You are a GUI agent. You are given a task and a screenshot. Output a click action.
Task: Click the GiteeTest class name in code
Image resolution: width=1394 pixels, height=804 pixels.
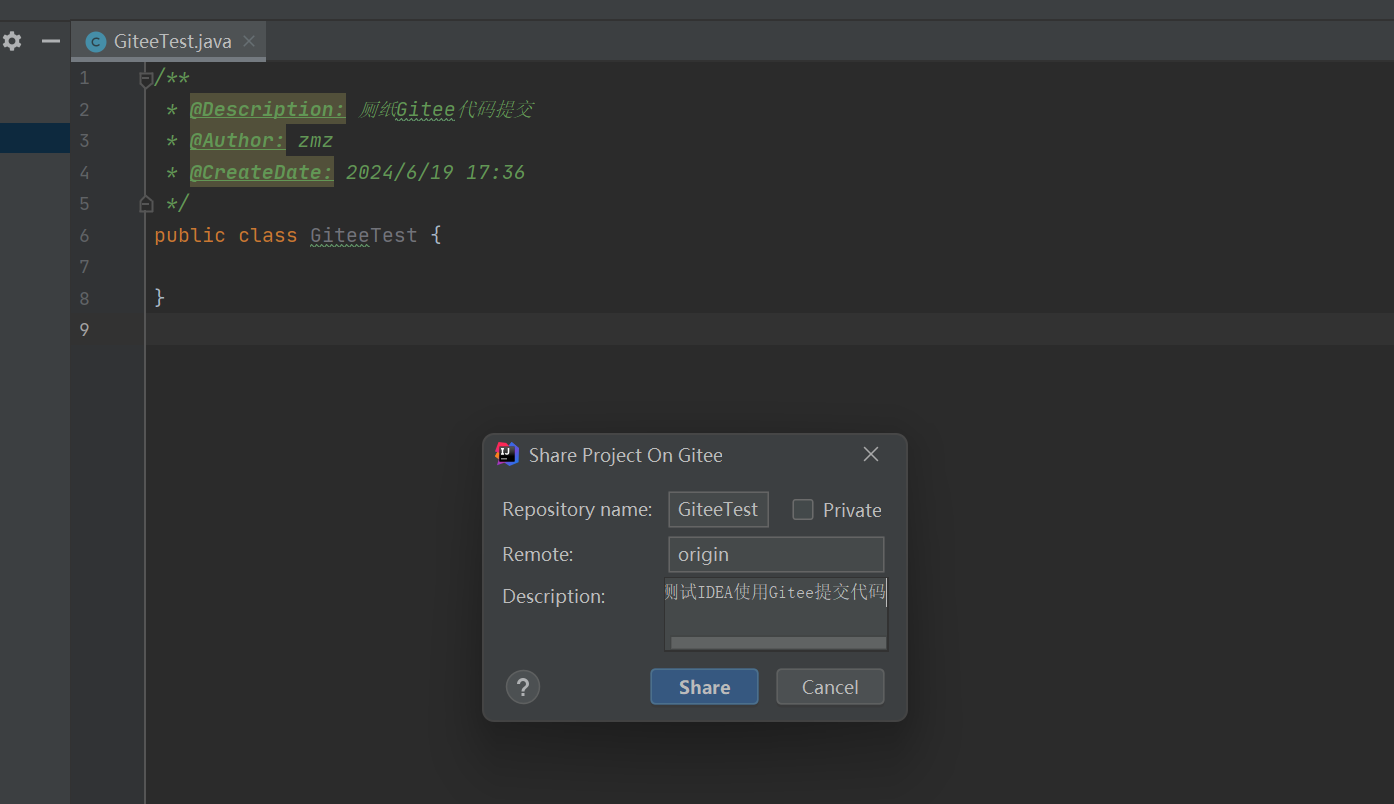click(x=364, y=235)
